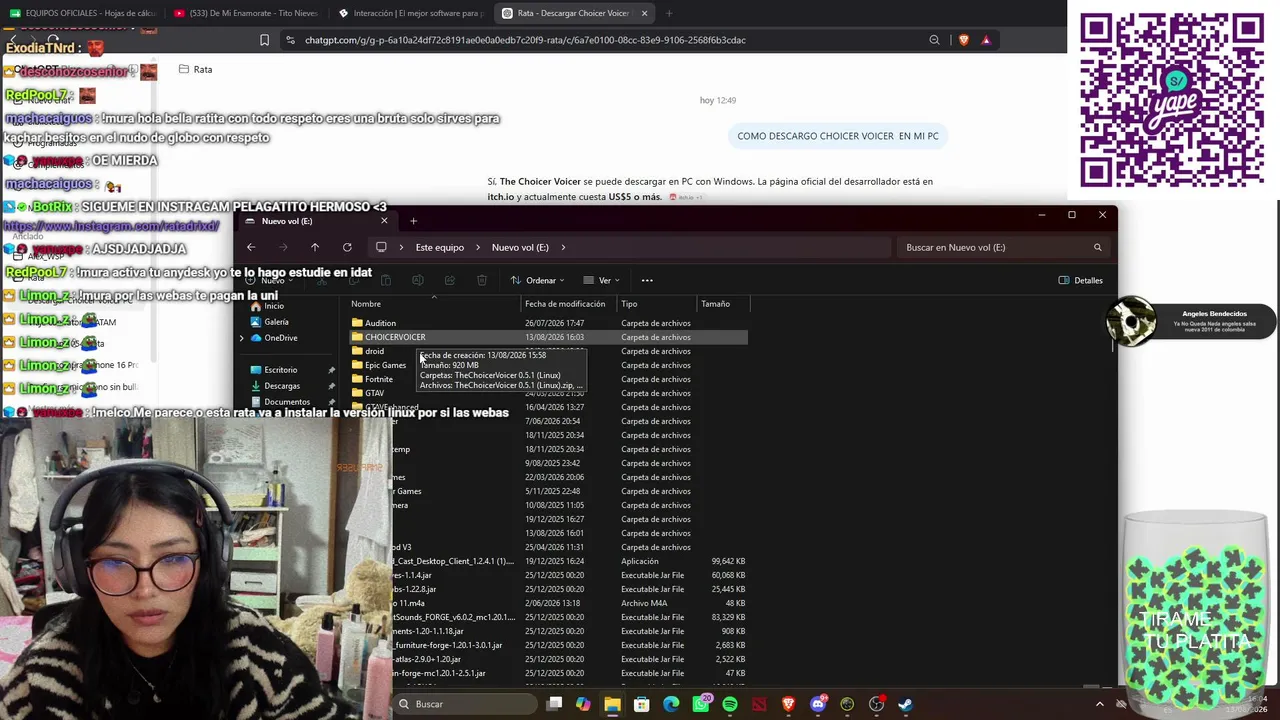This screenshot has width=1280, height=720.
Task: Show hidden system tray icons
Action: [1099, 704]
